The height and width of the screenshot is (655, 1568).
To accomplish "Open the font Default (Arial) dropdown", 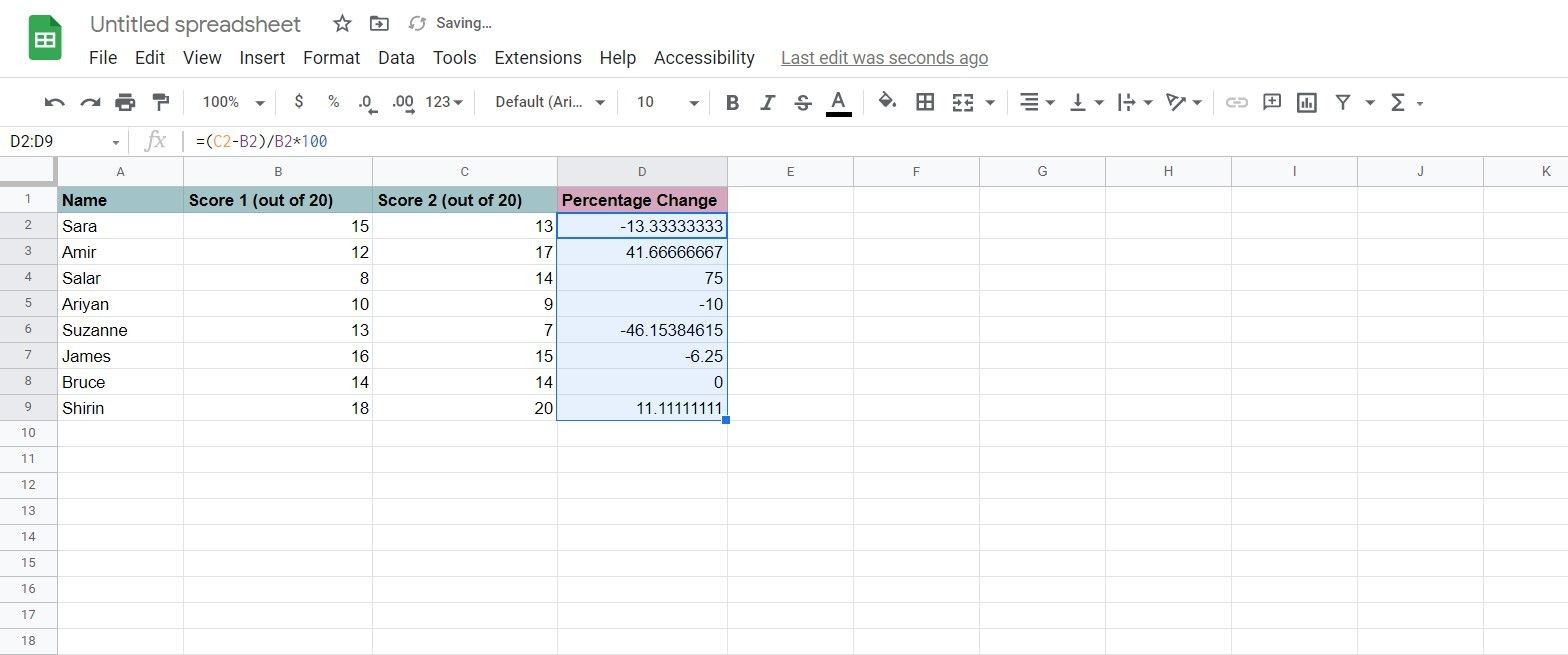I will pos(550,102).
